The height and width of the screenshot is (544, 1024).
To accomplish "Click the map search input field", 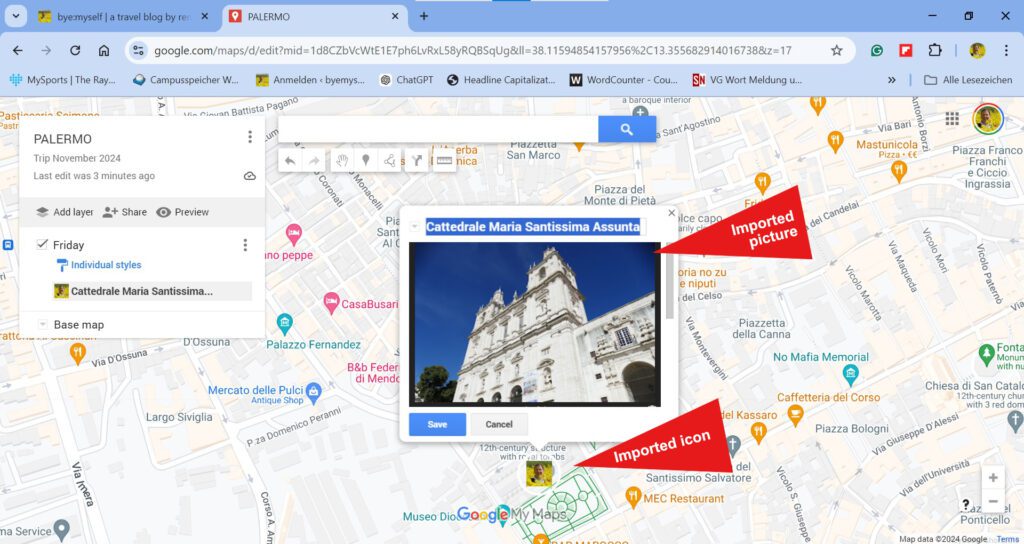I will (x=438, y=129).
